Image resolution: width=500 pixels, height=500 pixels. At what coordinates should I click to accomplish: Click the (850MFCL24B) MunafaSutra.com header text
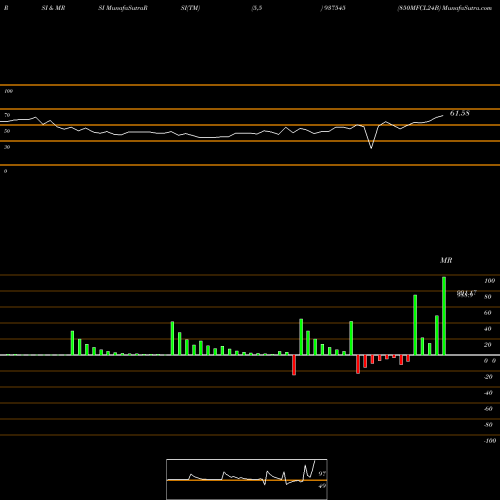(x=444, y=8)
